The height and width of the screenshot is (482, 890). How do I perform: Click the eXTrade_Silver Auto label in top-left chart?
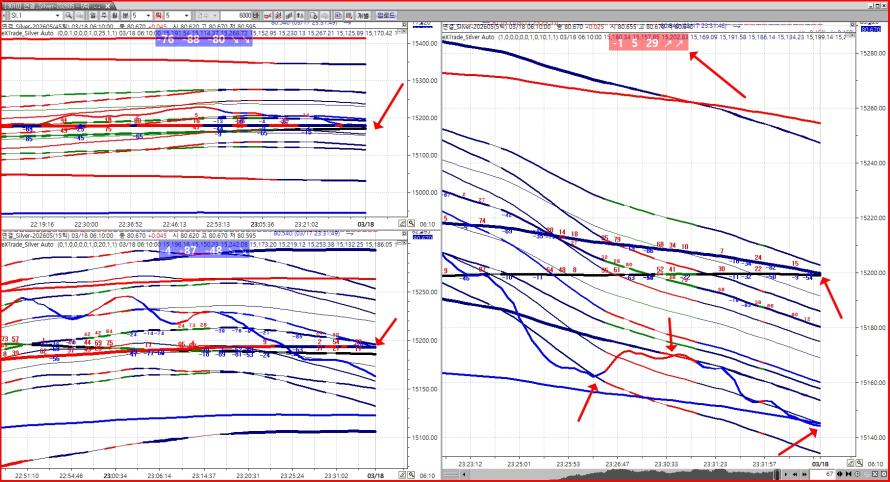point(27,33)
